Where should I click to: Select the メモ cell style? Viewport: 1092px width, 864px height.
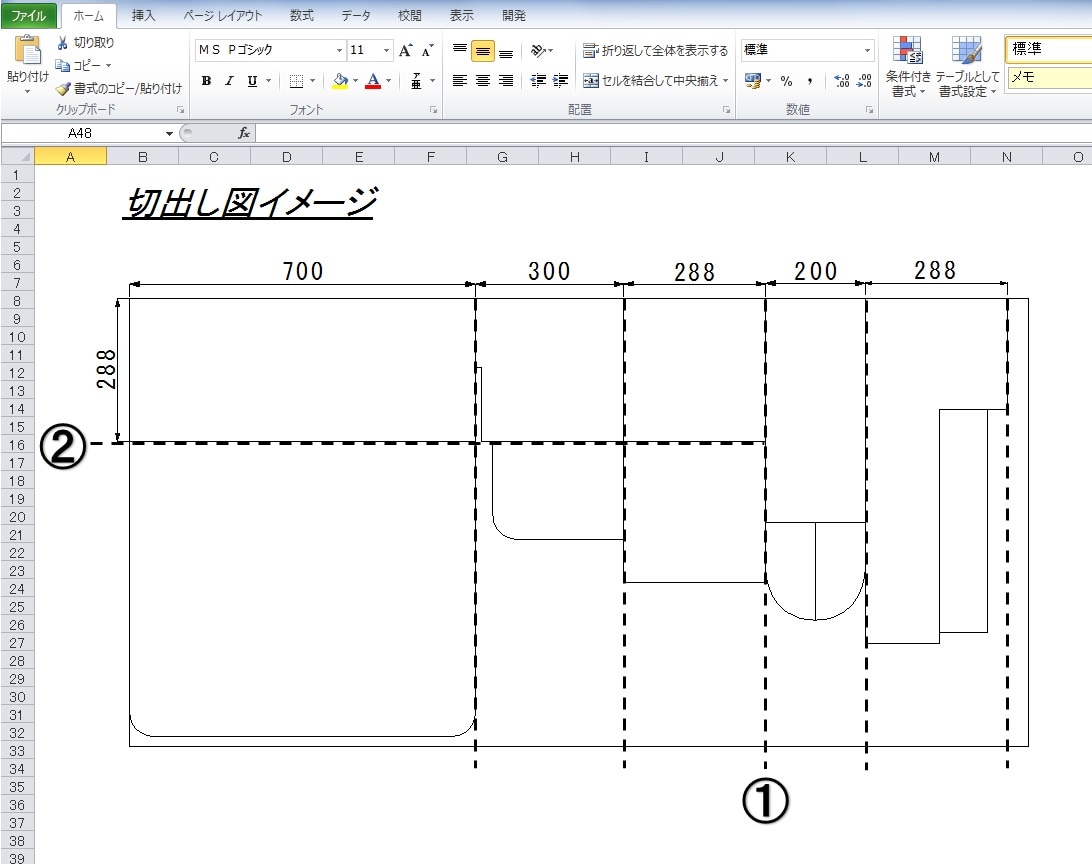pyautogui.click(x=1049, y=77)
